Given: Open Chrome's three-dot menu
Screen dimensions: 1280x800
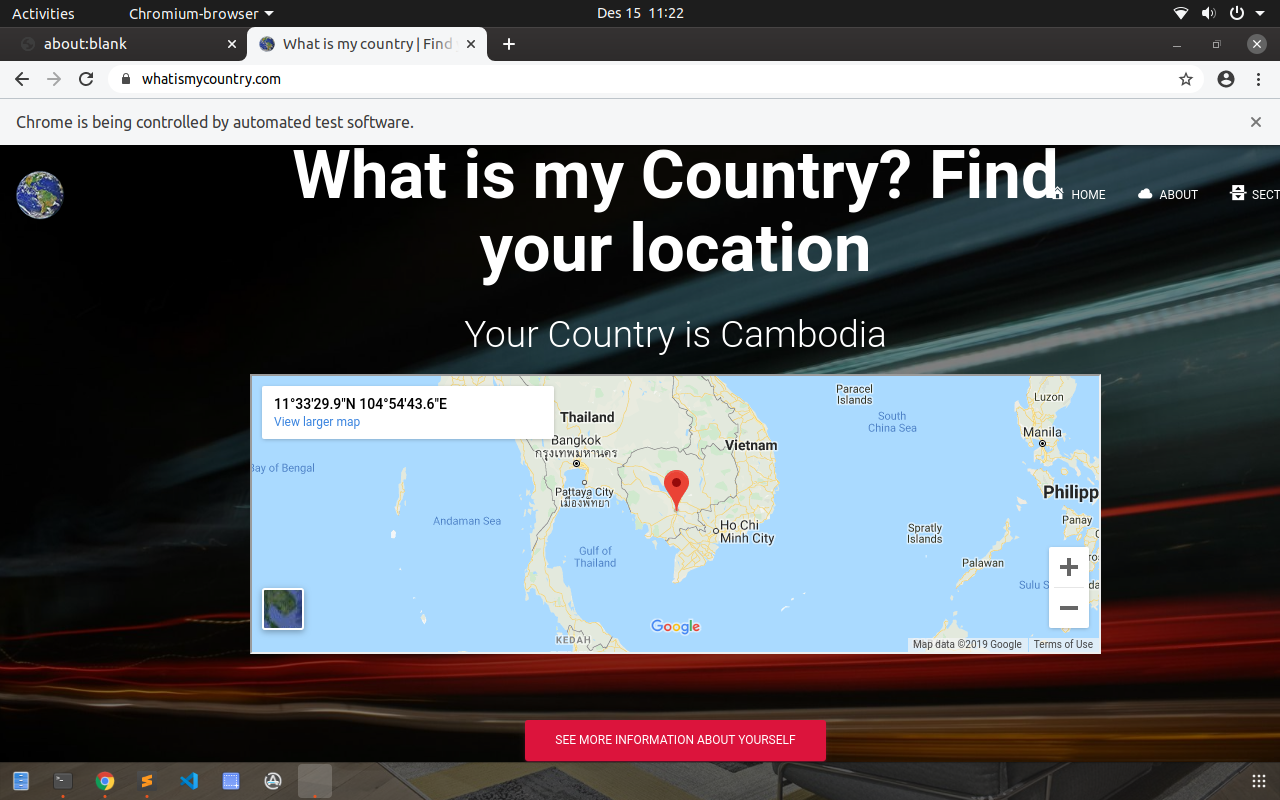Looking at the screenshot, I should [x=1258, y=79].
